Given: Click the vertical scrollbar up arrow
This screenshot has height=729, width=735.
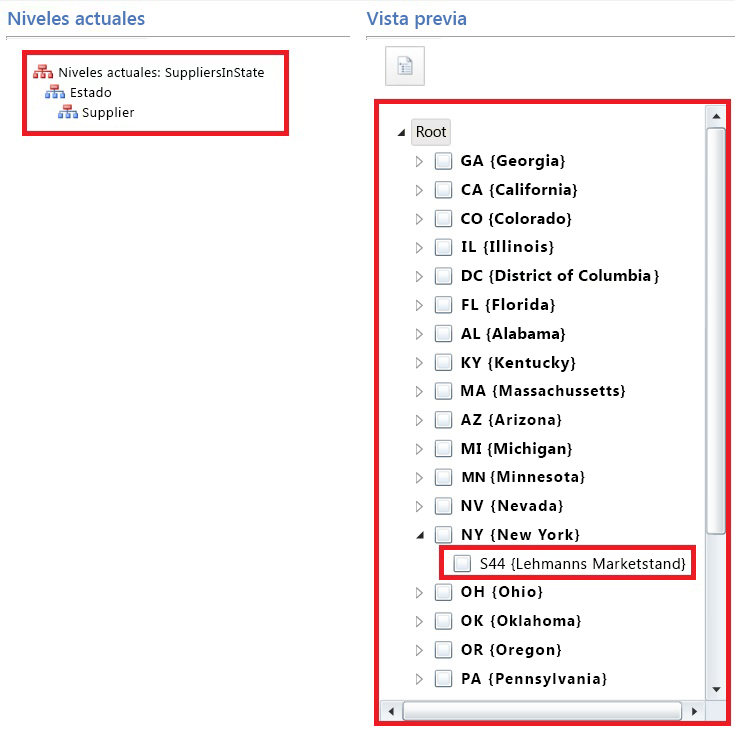Looking at the screenshot, I should click(x=715, y=116).
